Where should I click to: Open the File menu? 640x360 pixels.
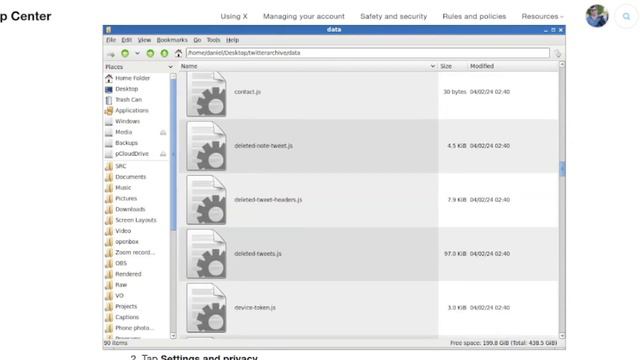[111, 40]
